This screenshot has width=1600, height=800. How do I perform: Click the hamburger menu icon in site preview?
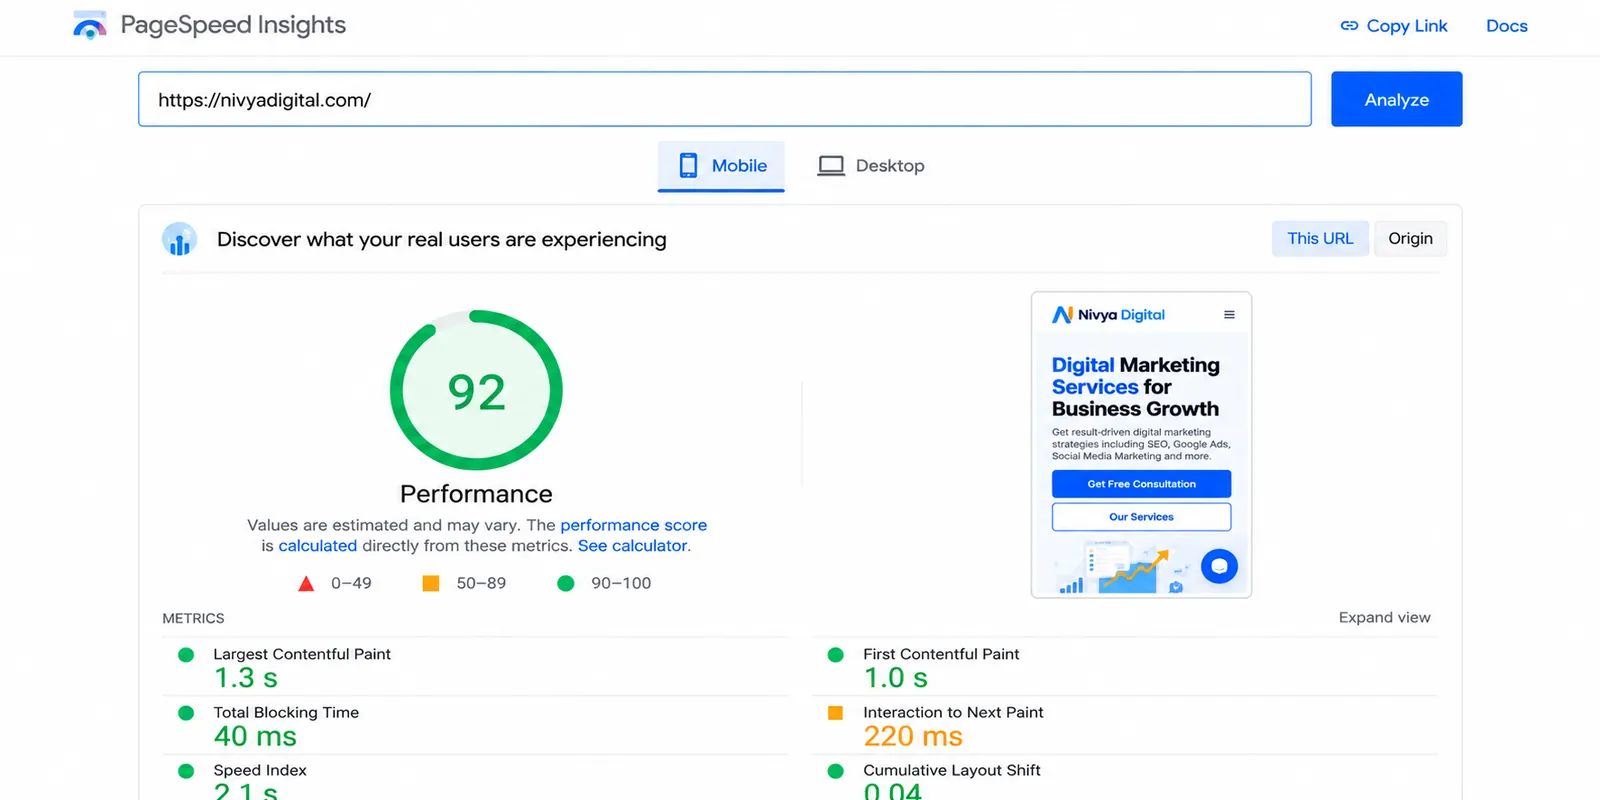click(1229, 315)
